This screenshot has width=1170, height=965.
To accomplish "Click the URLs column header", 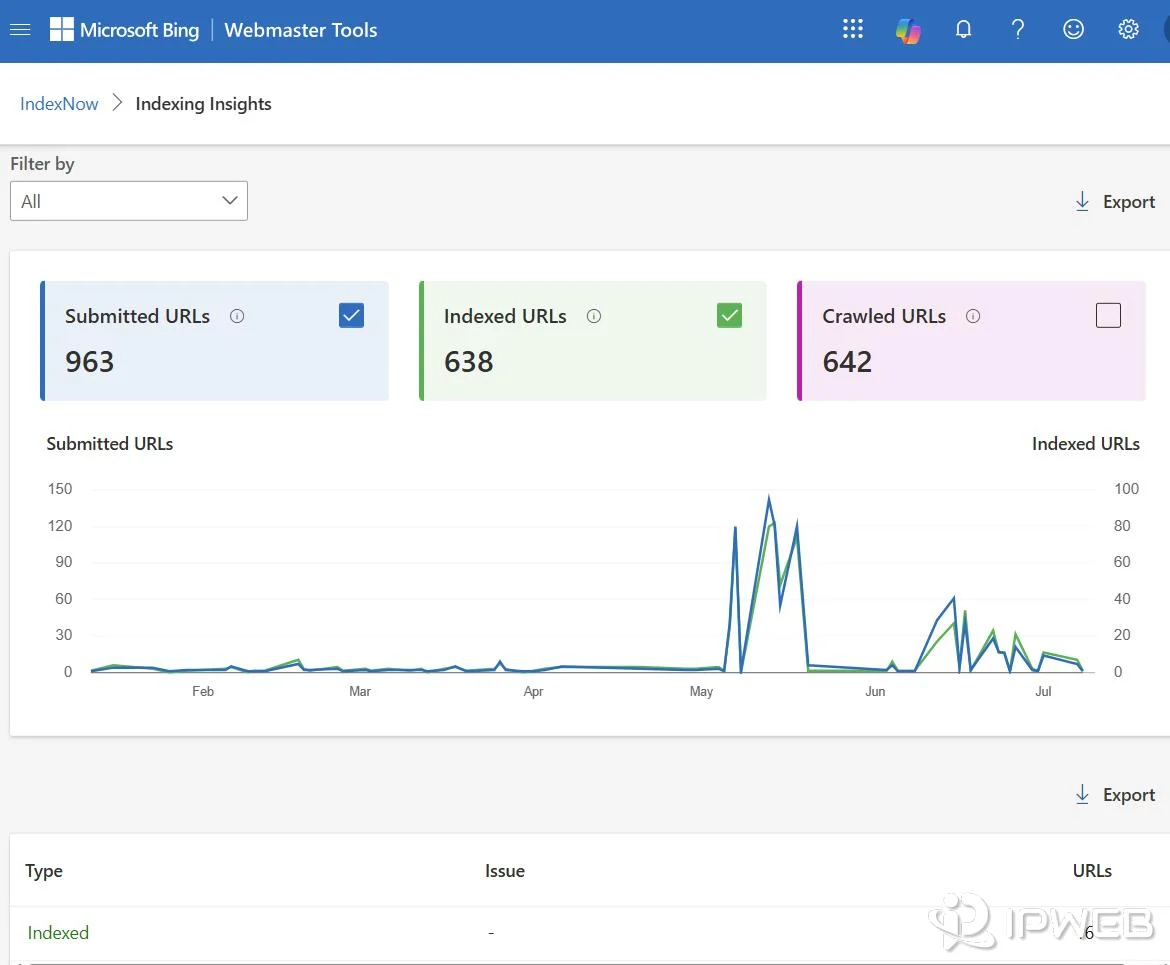I will point(1092,871).
